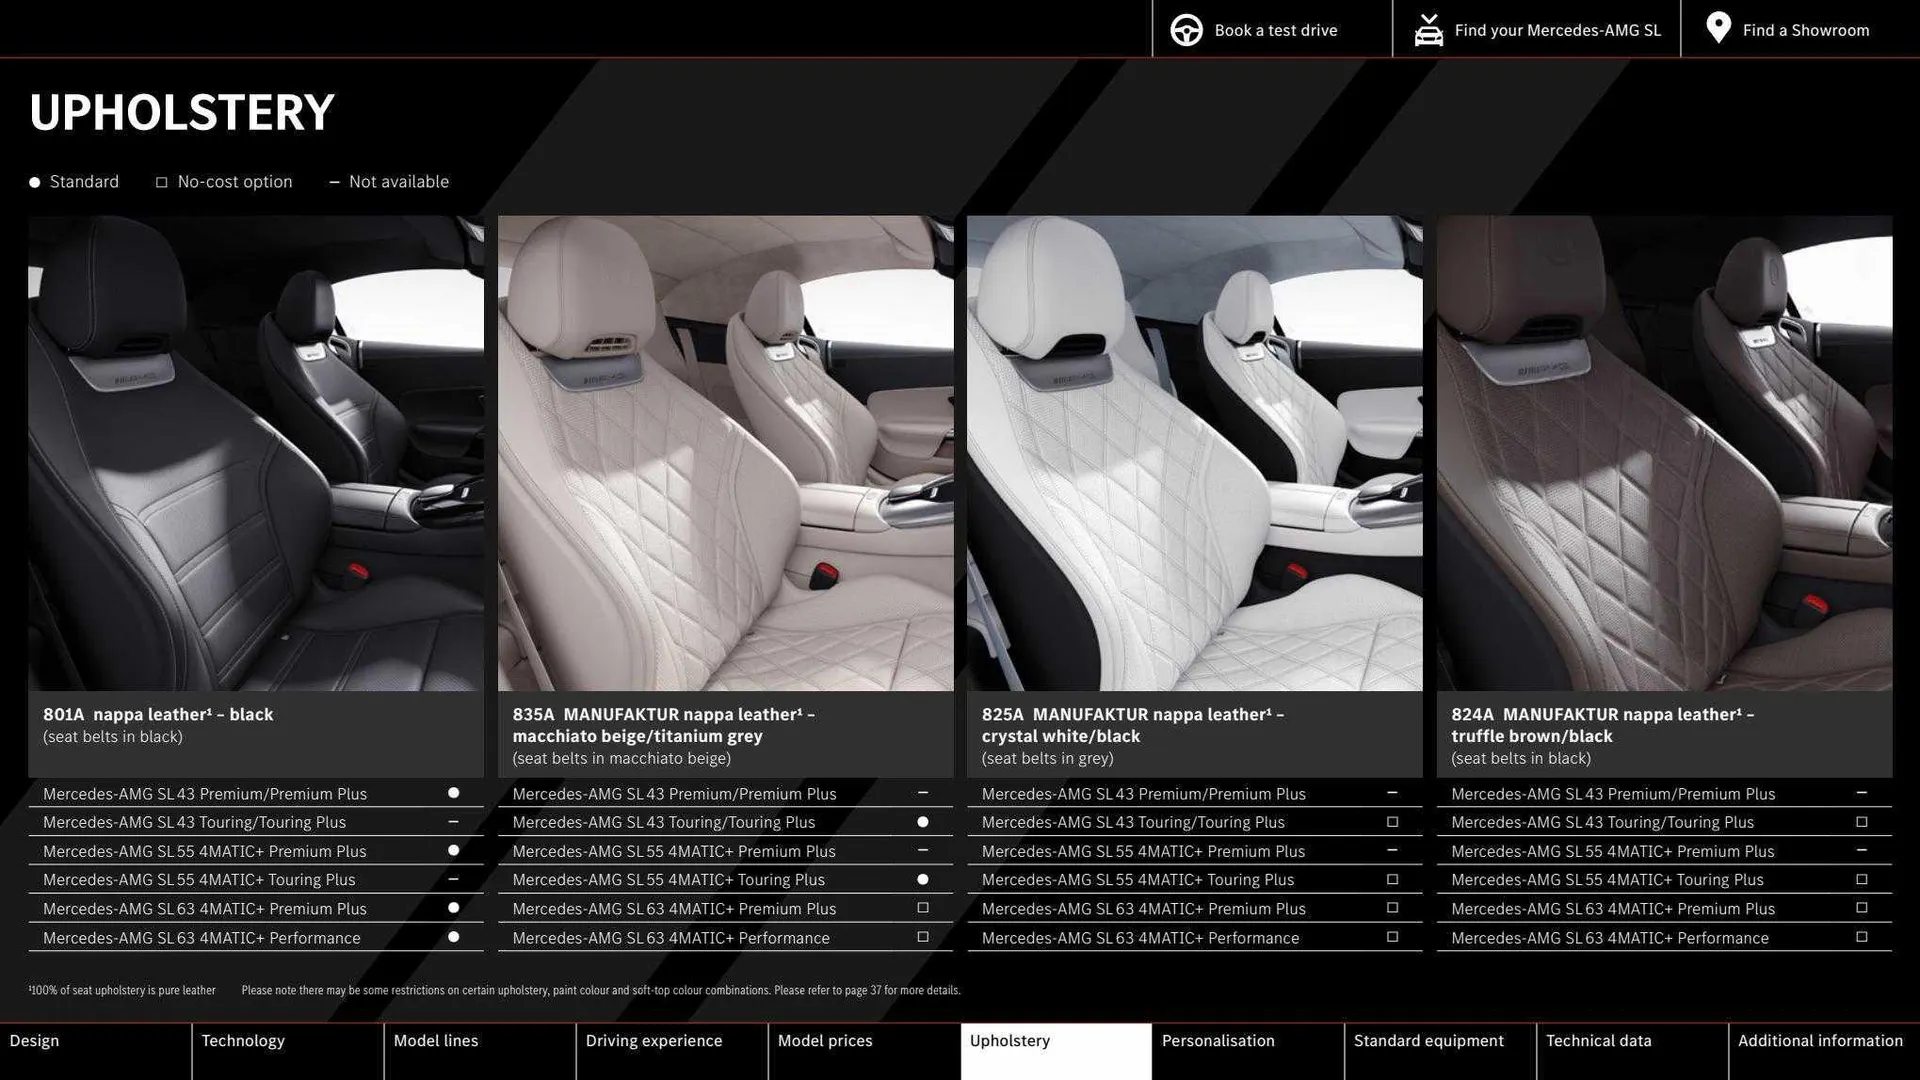Toggle no-cost option for SL 63 Premium Plus in macchiato beige
Viewport: 1920px width, 1080px height.
923,908
